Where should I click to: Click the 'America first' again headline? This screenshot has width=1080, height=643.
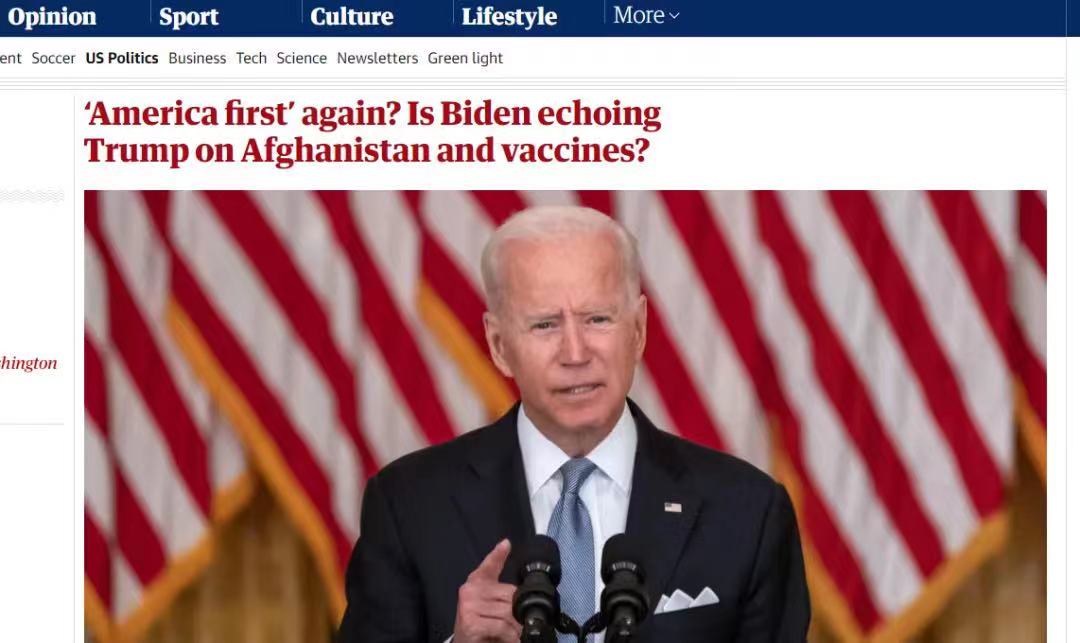pos(372,132)
